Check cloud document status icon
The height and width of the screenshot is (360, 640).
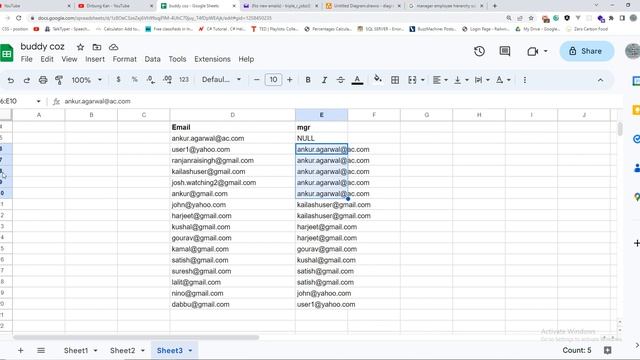coord(113,47)
